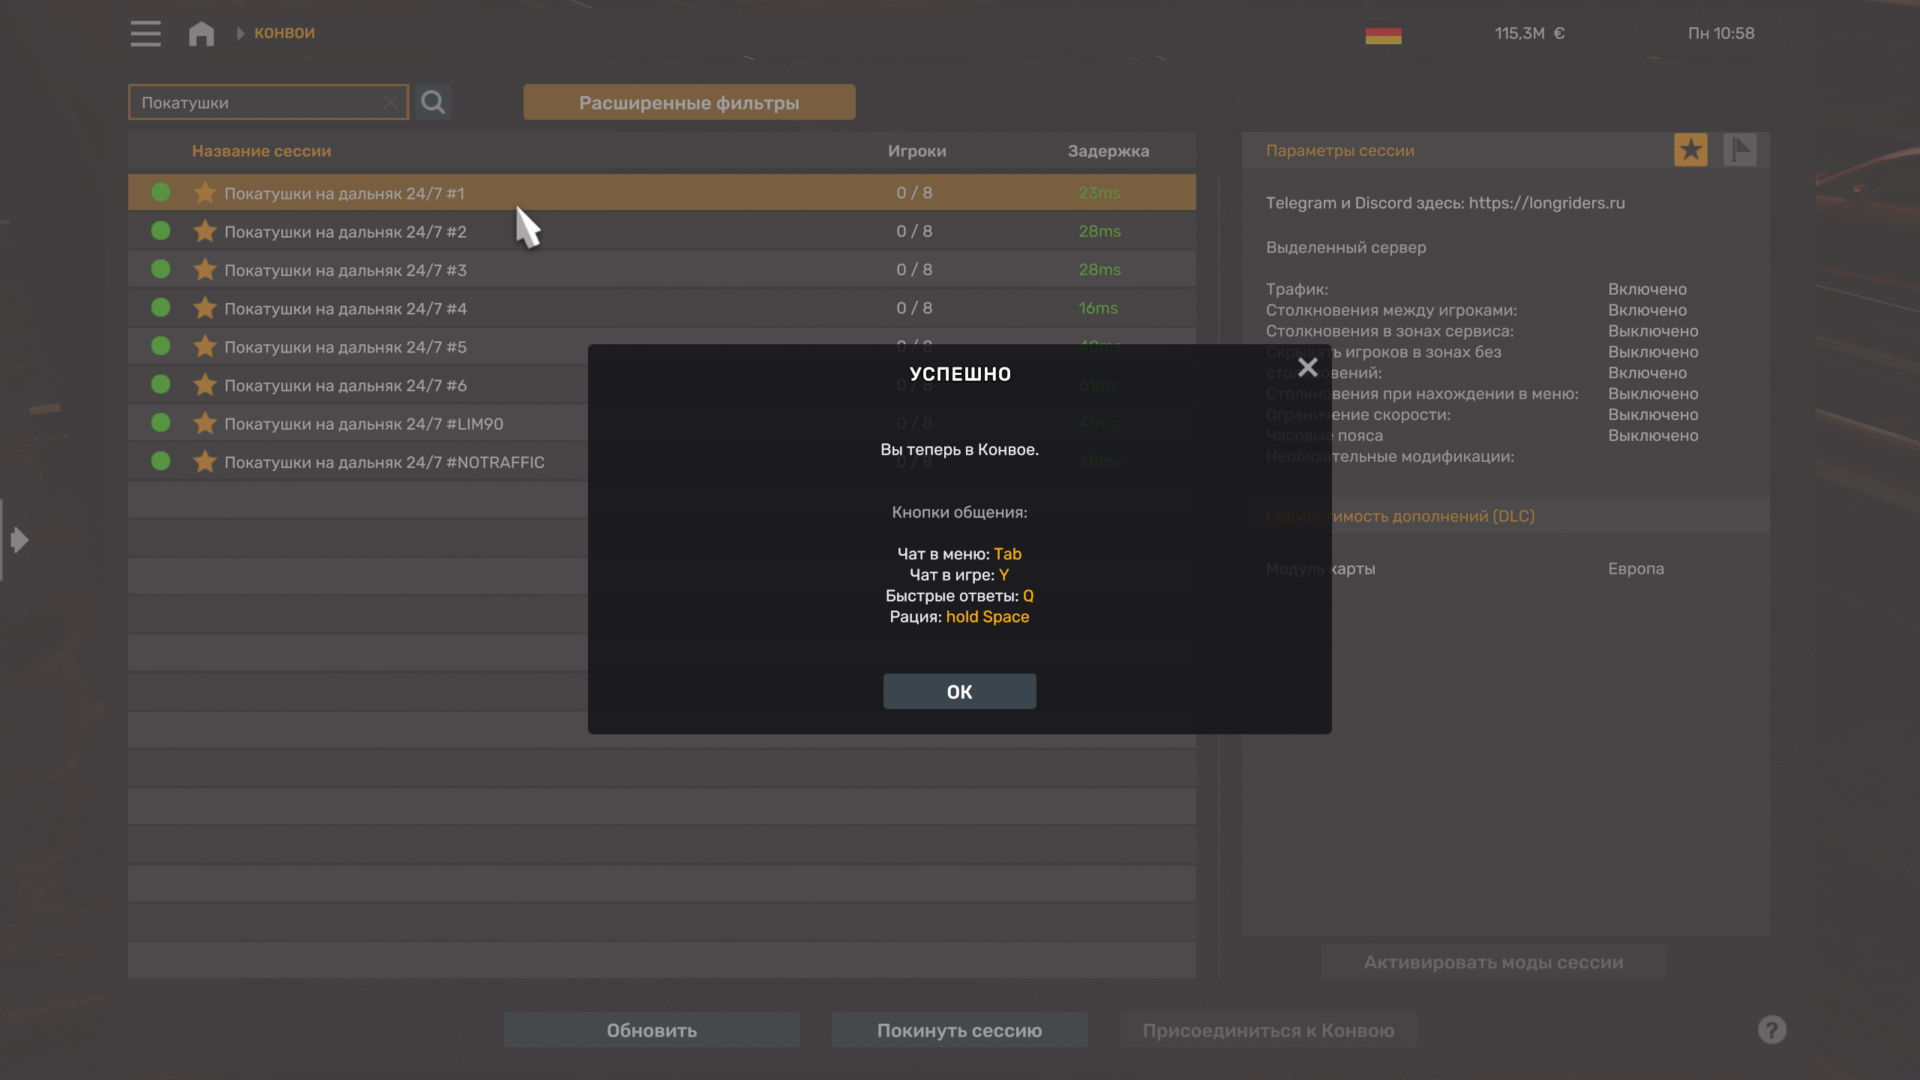Click the report flag icon
Image resolution: width=1920 pixels, height=1080 pixels.
tap(1739, 150)
